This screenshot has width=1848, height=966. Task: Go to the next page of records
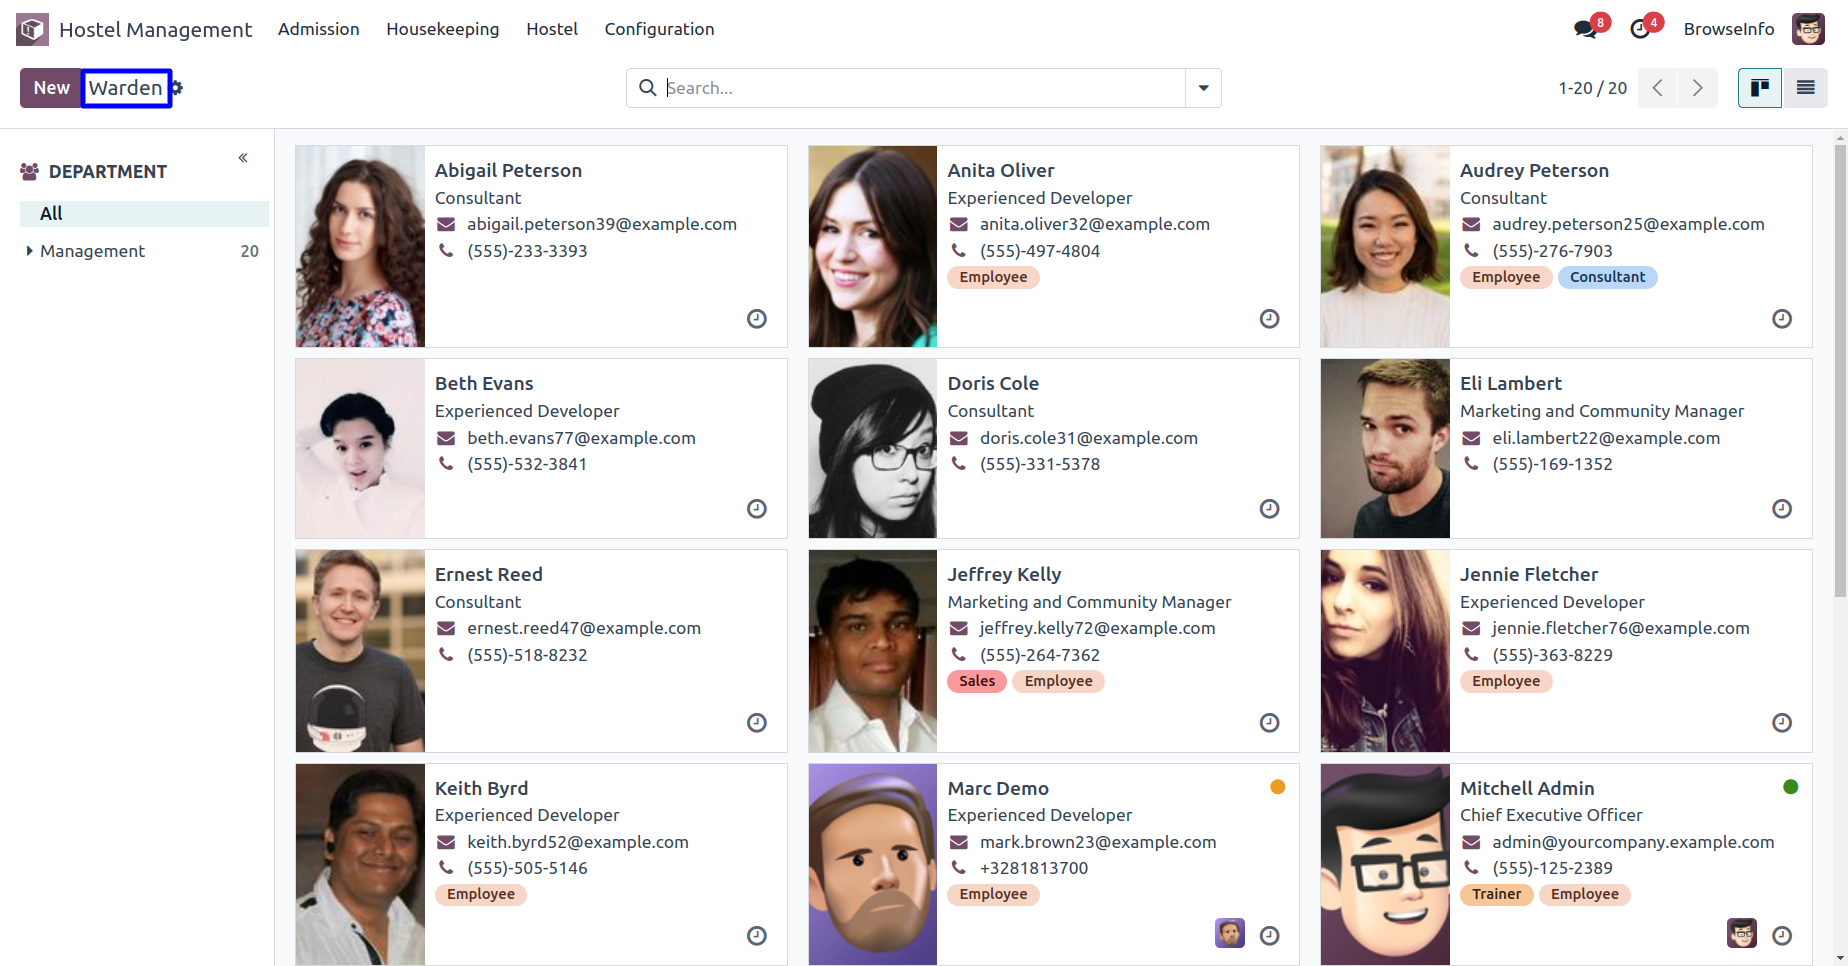click(x=1698, y=88)
